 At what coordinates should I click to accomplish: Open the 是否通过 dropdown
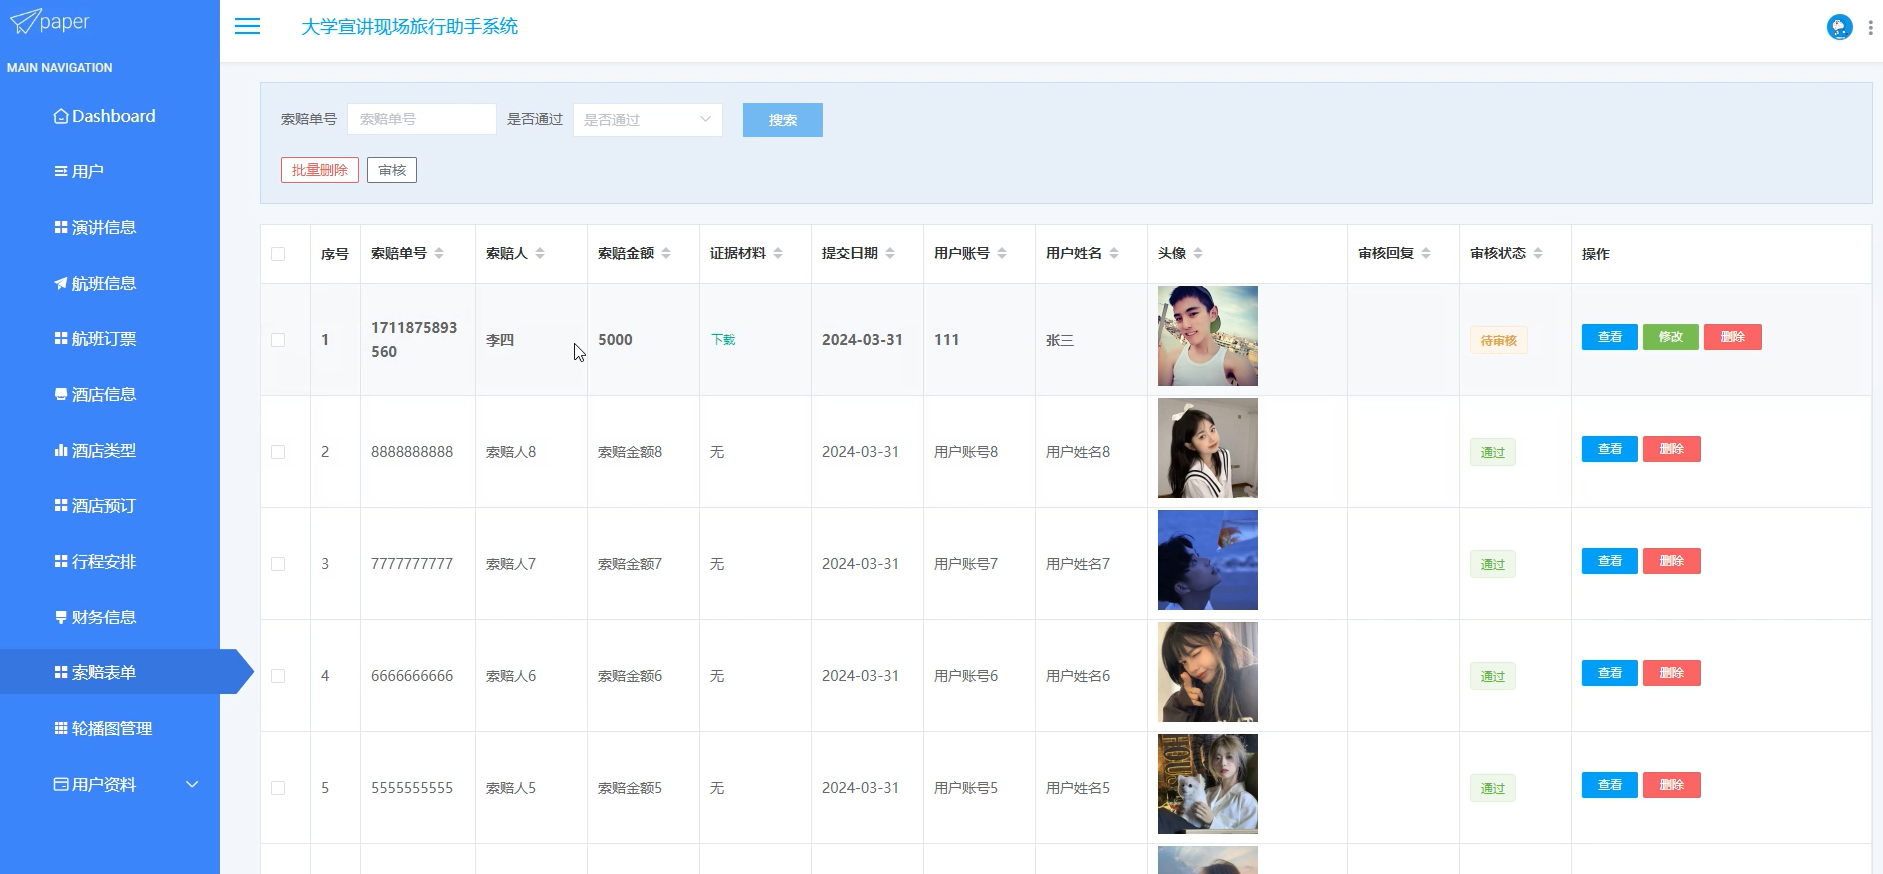pos(648,120)
